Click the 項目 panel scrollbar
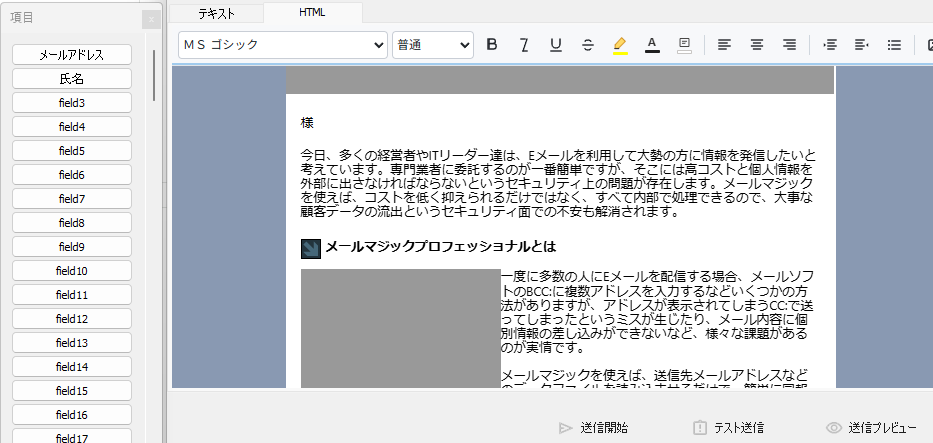 pos(154,76)
